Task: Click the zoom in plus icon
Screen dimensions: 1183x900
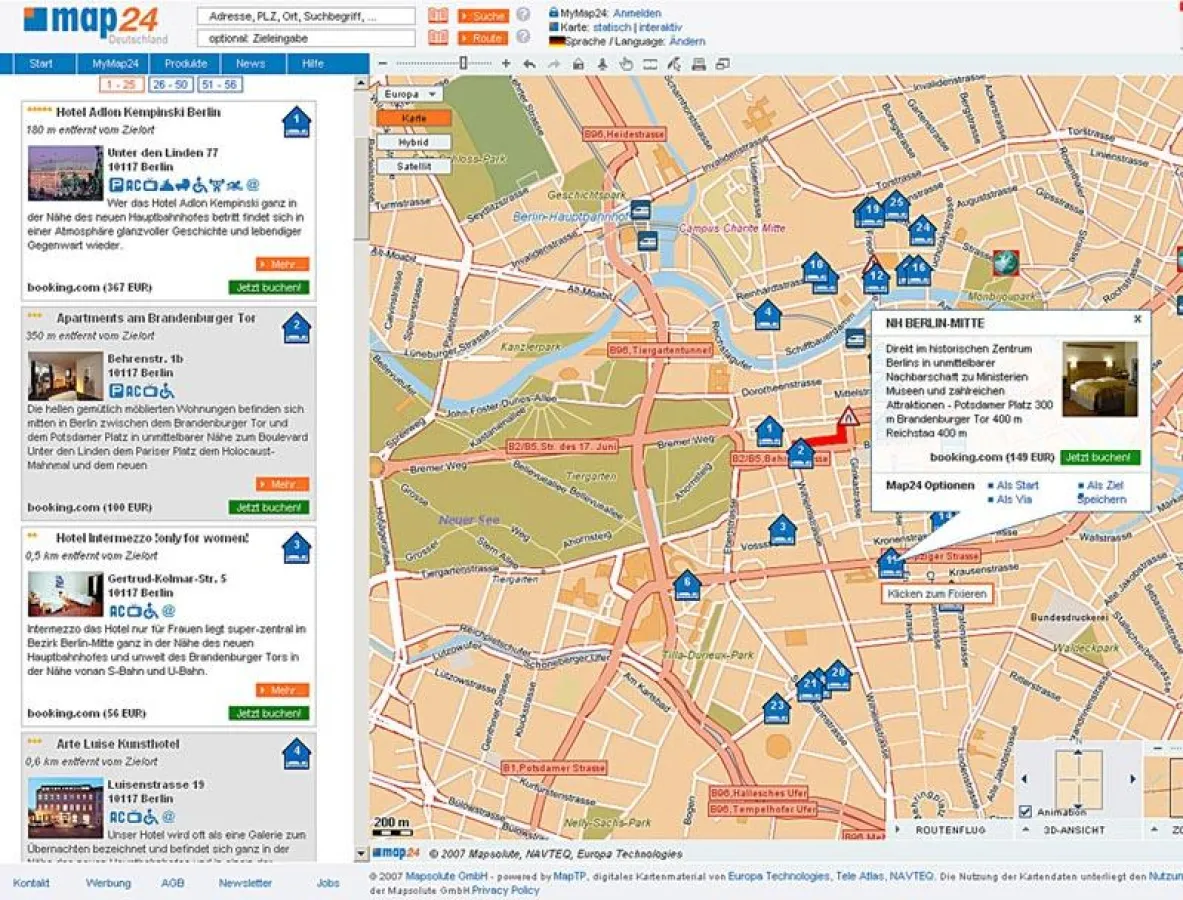Action: tap(506, 64)
